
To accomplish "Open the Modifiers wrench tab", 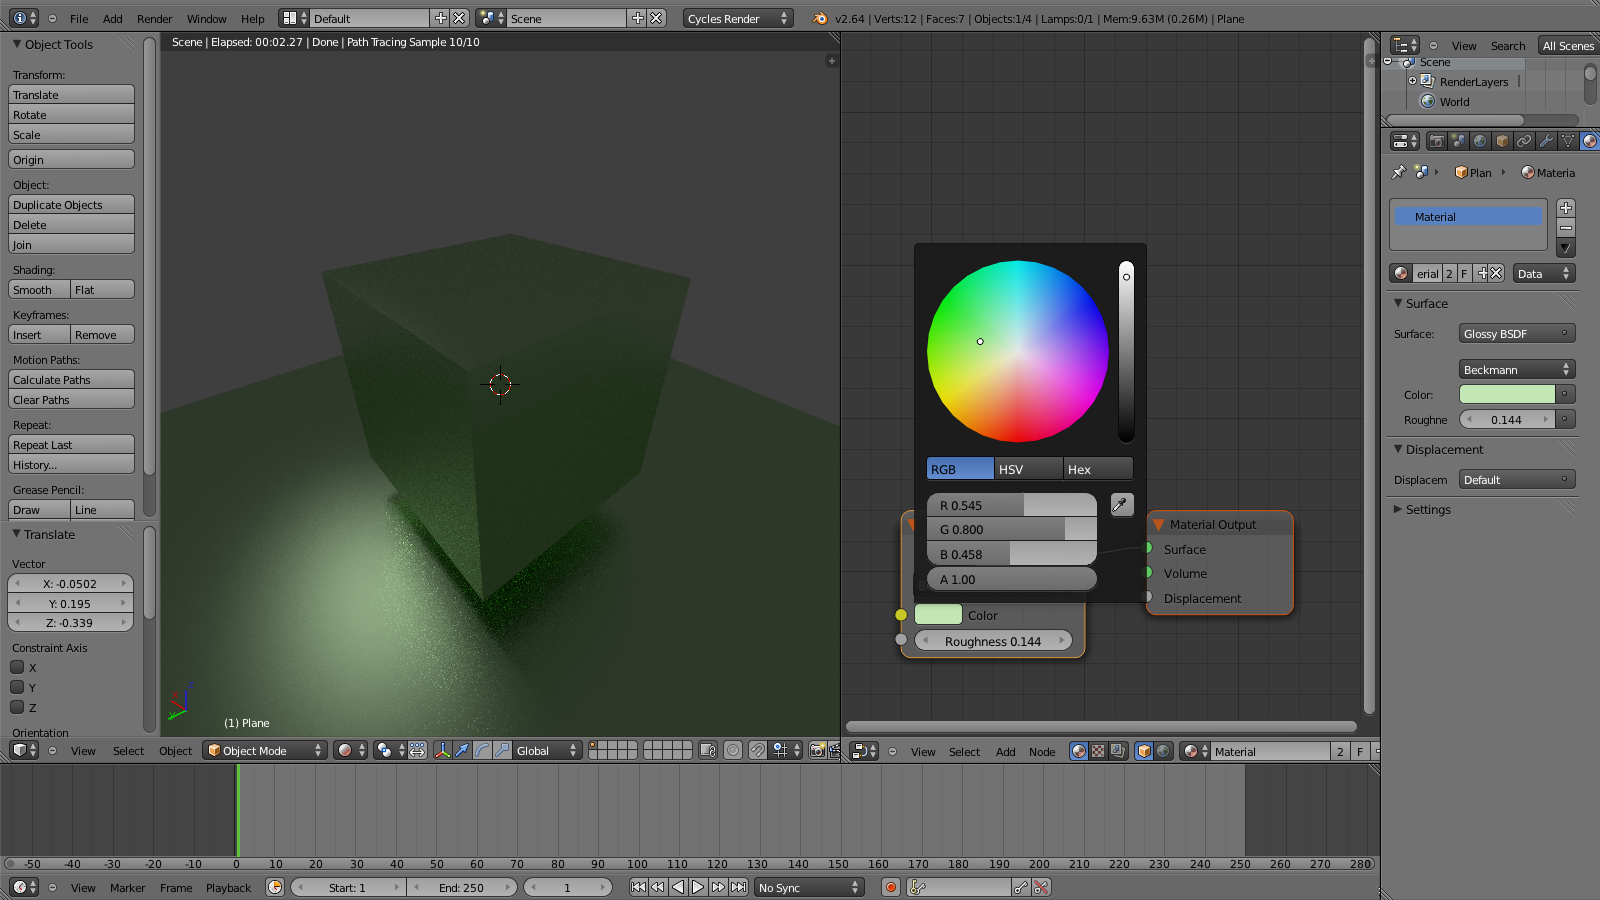I will click(x=1546, y=141).
